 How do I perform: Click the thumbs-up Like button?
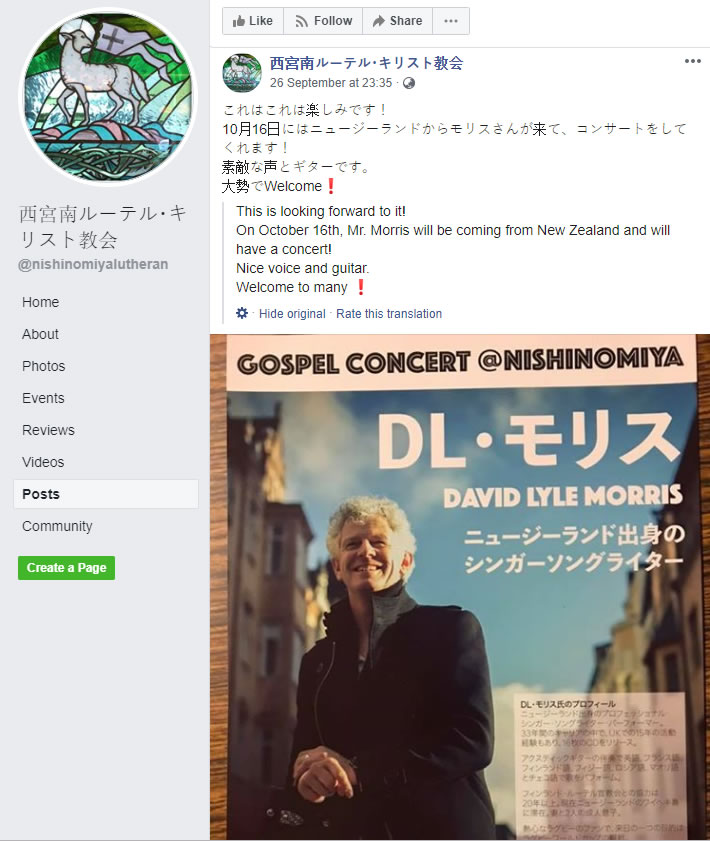coord(253,21)
